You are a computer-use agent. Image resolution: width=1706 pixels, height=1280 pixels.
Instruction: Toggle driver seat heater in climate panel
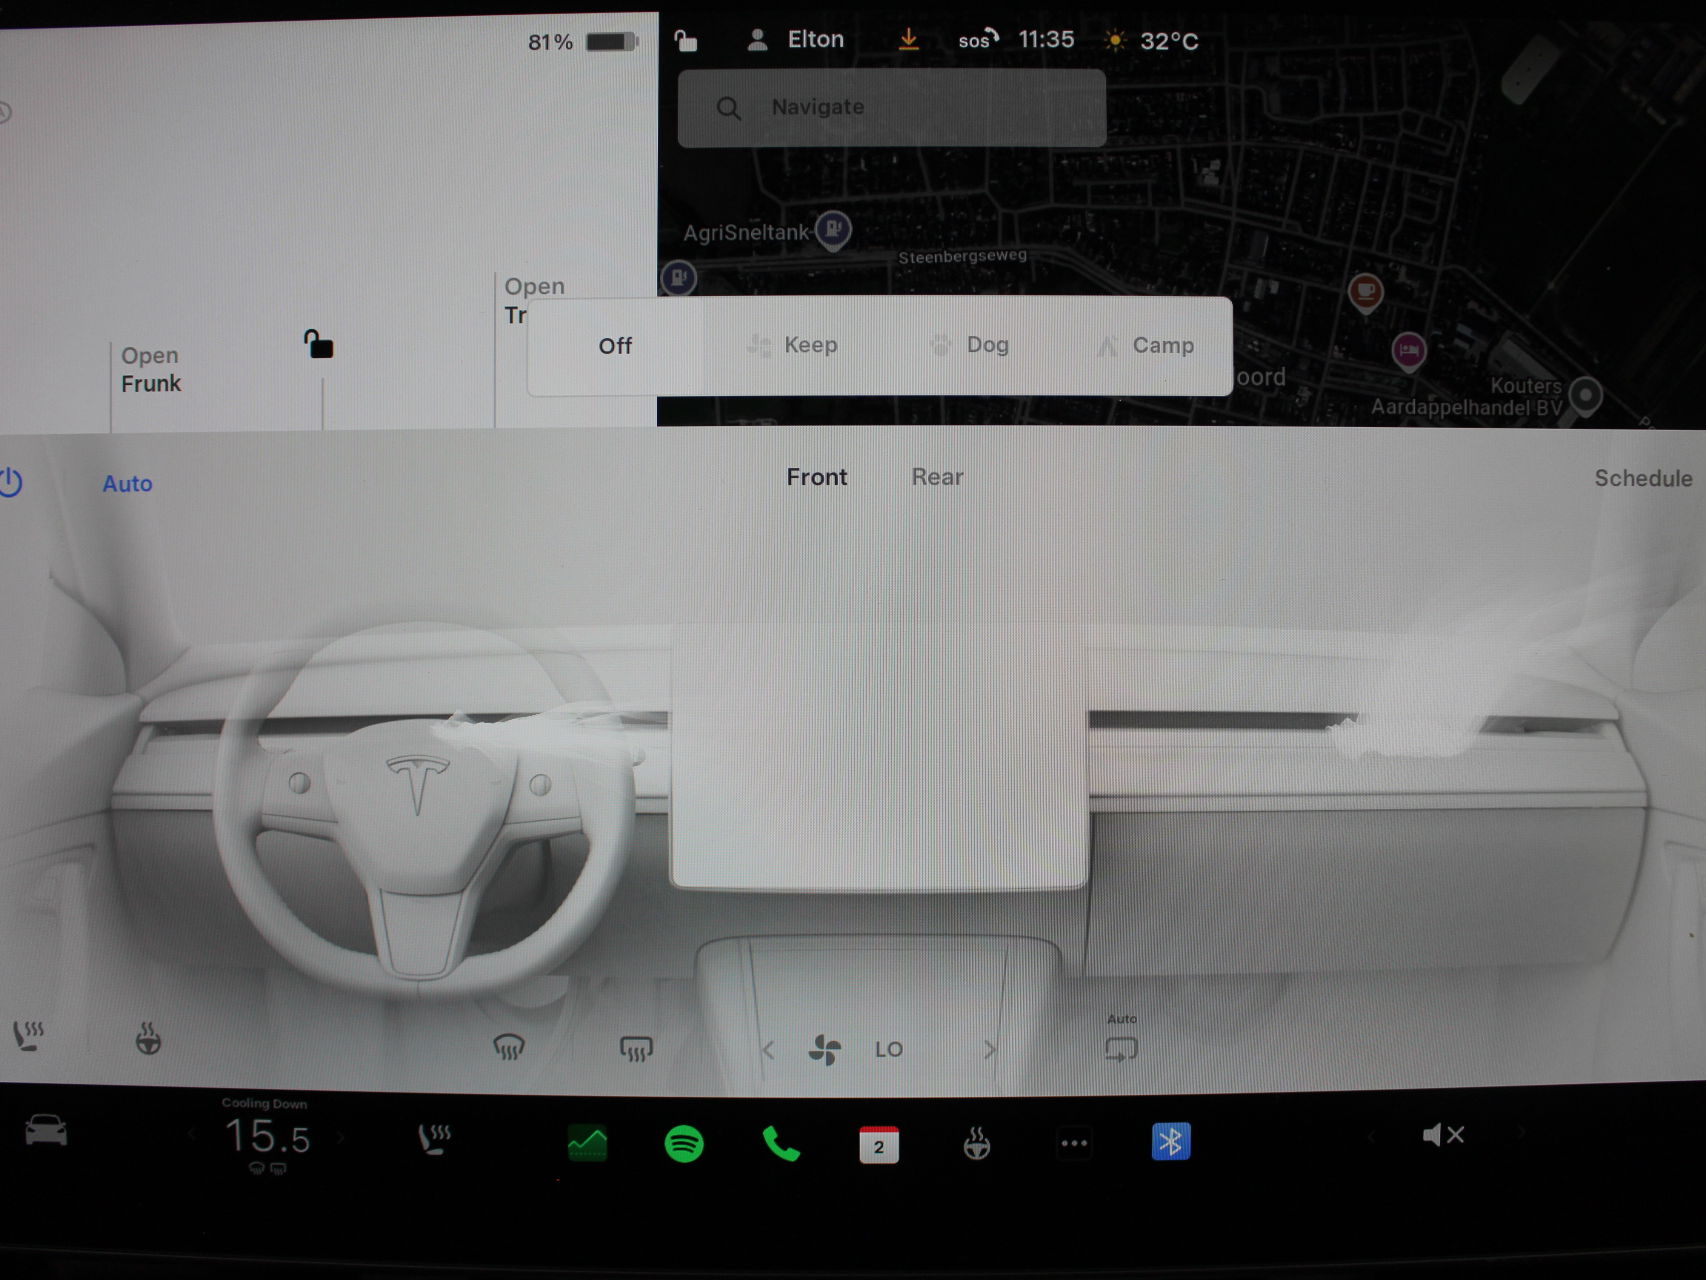[28, 1035]
